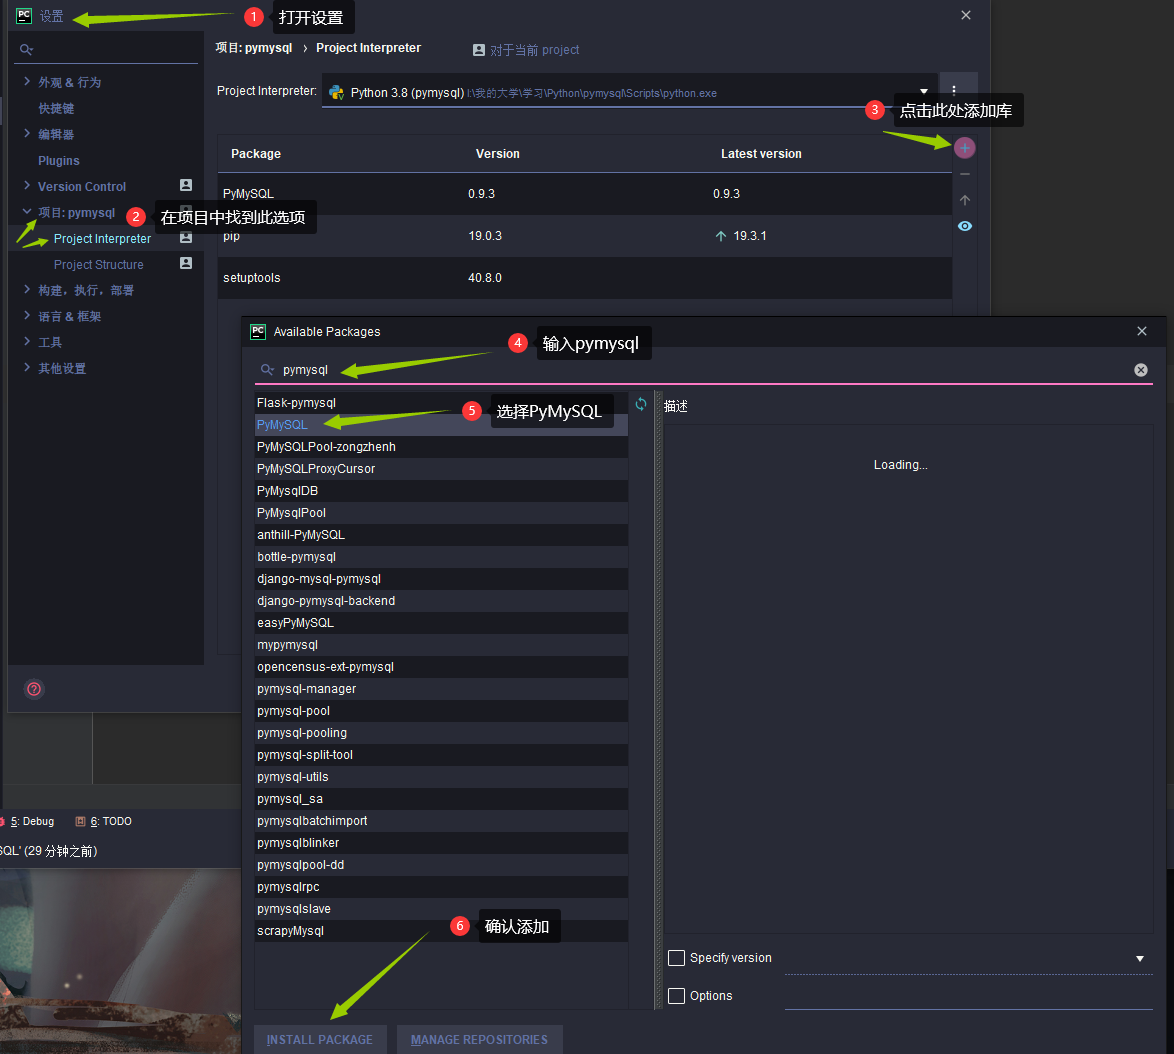Screen dimensions: 1174x1054
Task: Click the settings search magnifier icon
Action: [26, 49]
